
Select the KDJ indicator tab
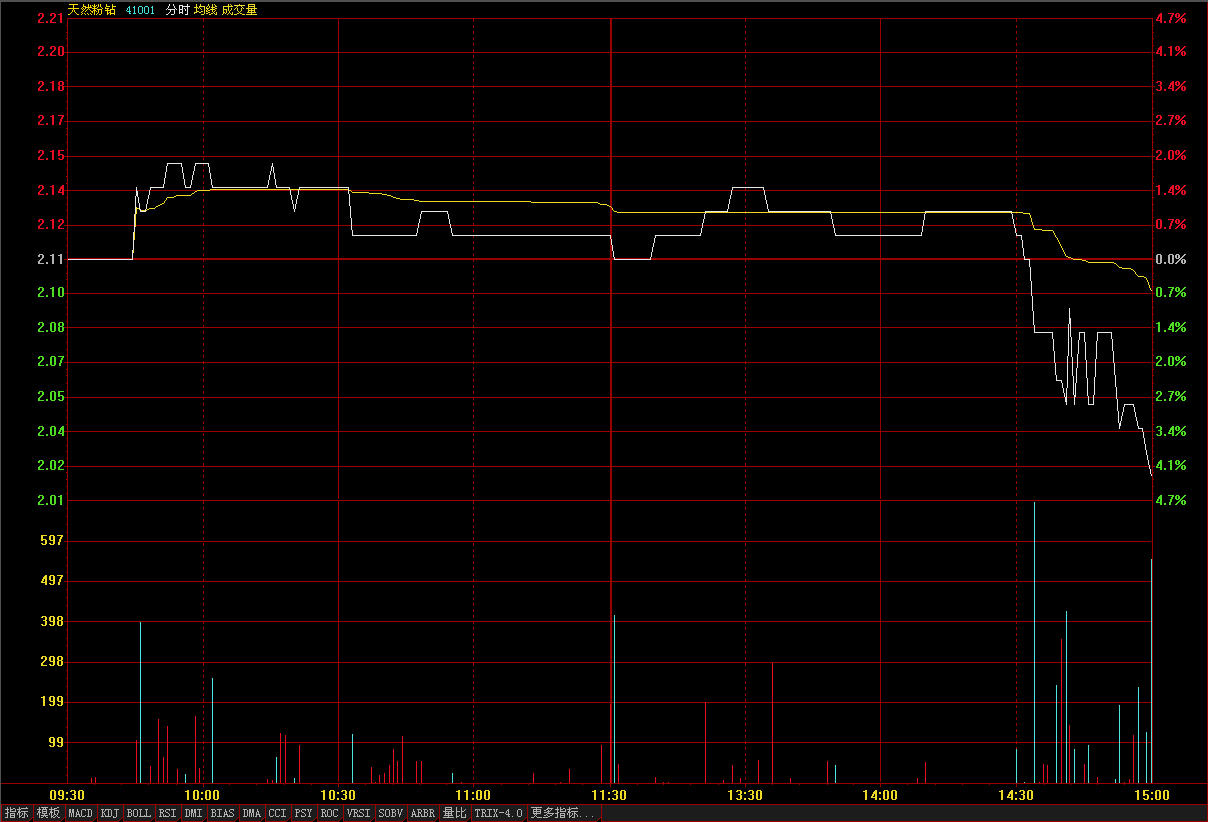(x=110, y=813)
